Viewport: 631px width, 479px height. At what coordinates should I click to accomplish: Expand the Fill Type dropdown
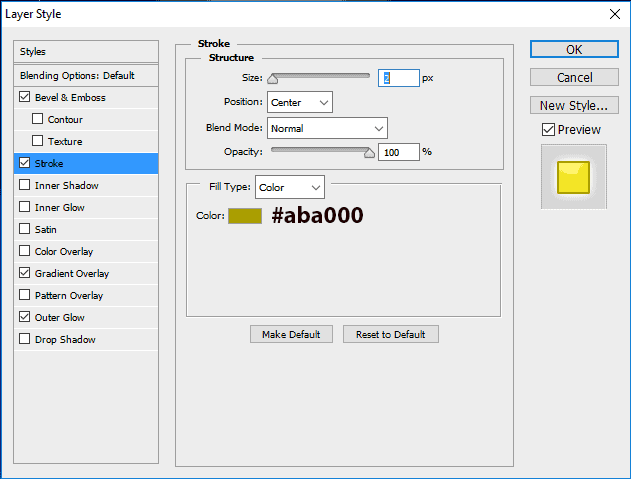click(x=290, y=187)
